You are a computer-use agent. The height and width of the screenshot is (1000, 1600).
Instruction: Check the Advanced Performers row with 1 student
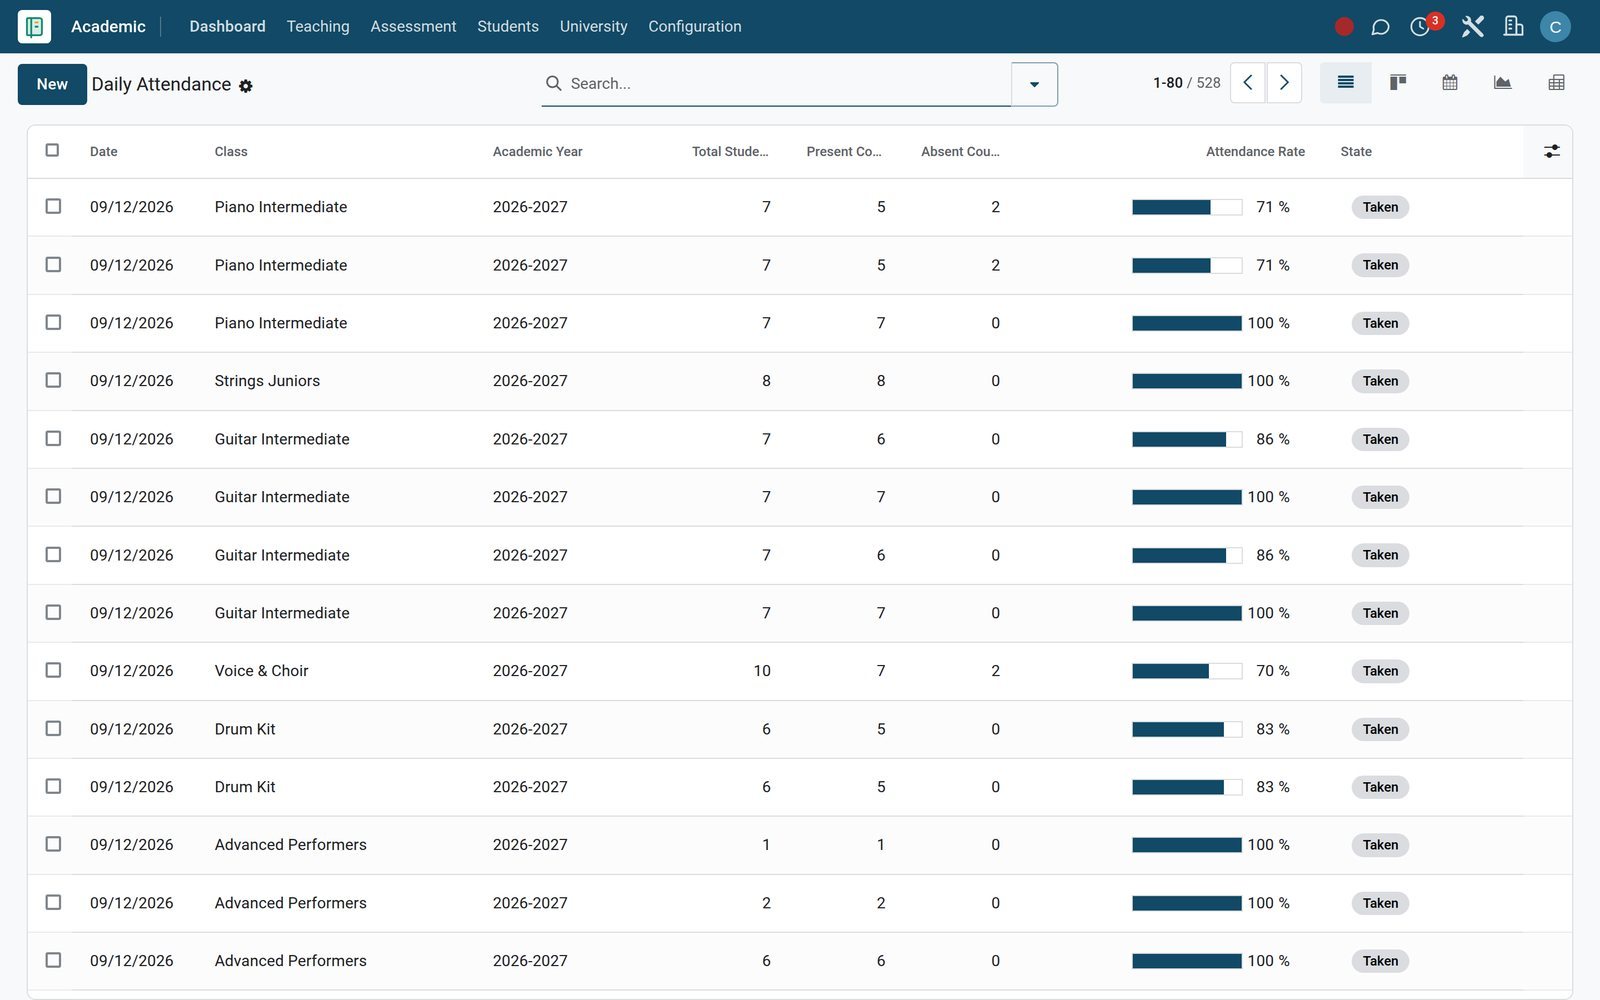click(53, 844)
